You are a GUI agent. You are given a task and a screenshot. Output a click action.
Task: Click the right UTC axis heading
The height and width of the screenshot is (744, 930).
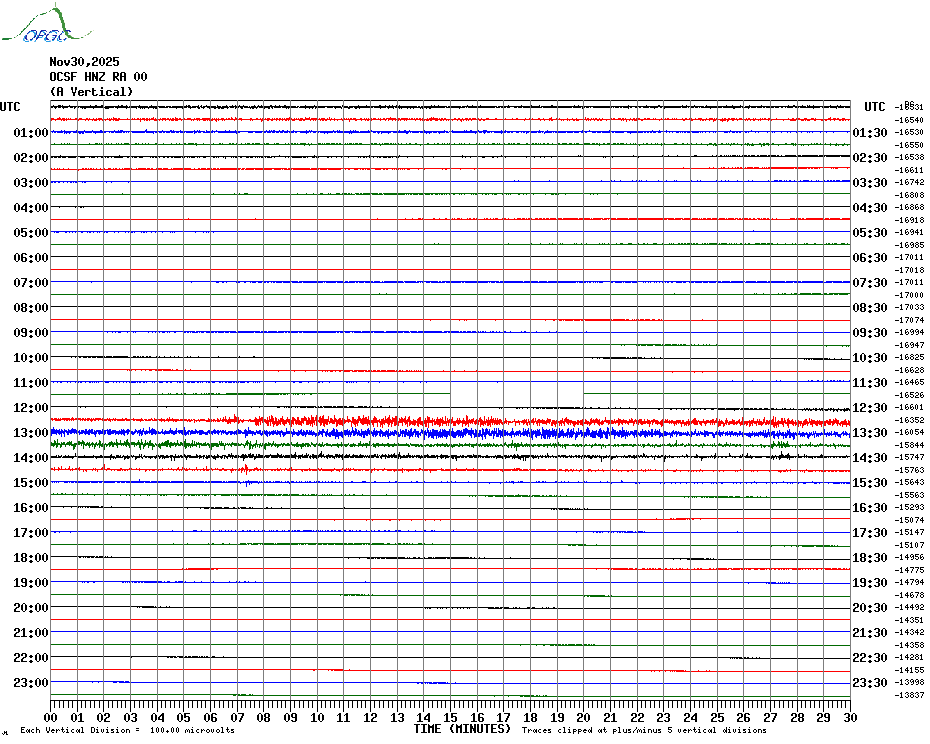874,107
